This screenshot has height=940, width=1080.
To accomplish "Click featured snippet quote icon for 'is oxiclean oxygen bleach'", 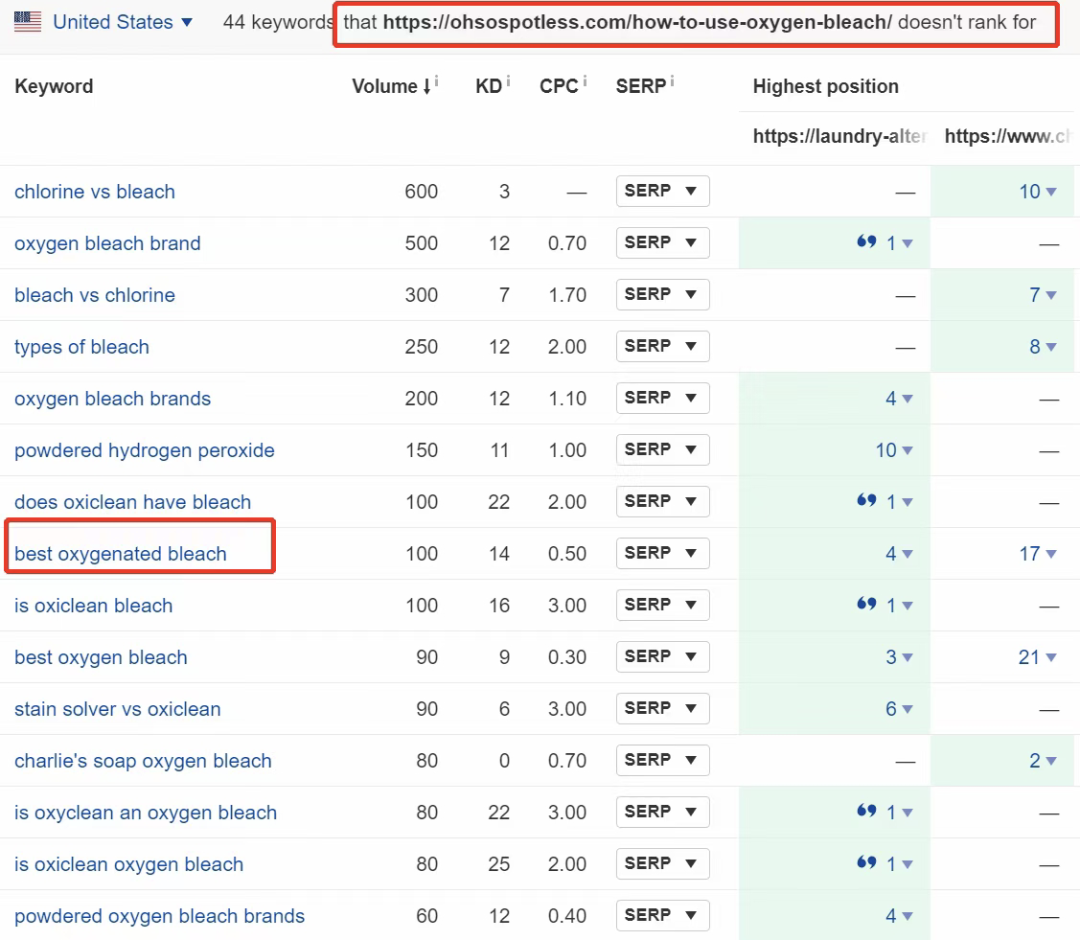I will tap(866, 862).
